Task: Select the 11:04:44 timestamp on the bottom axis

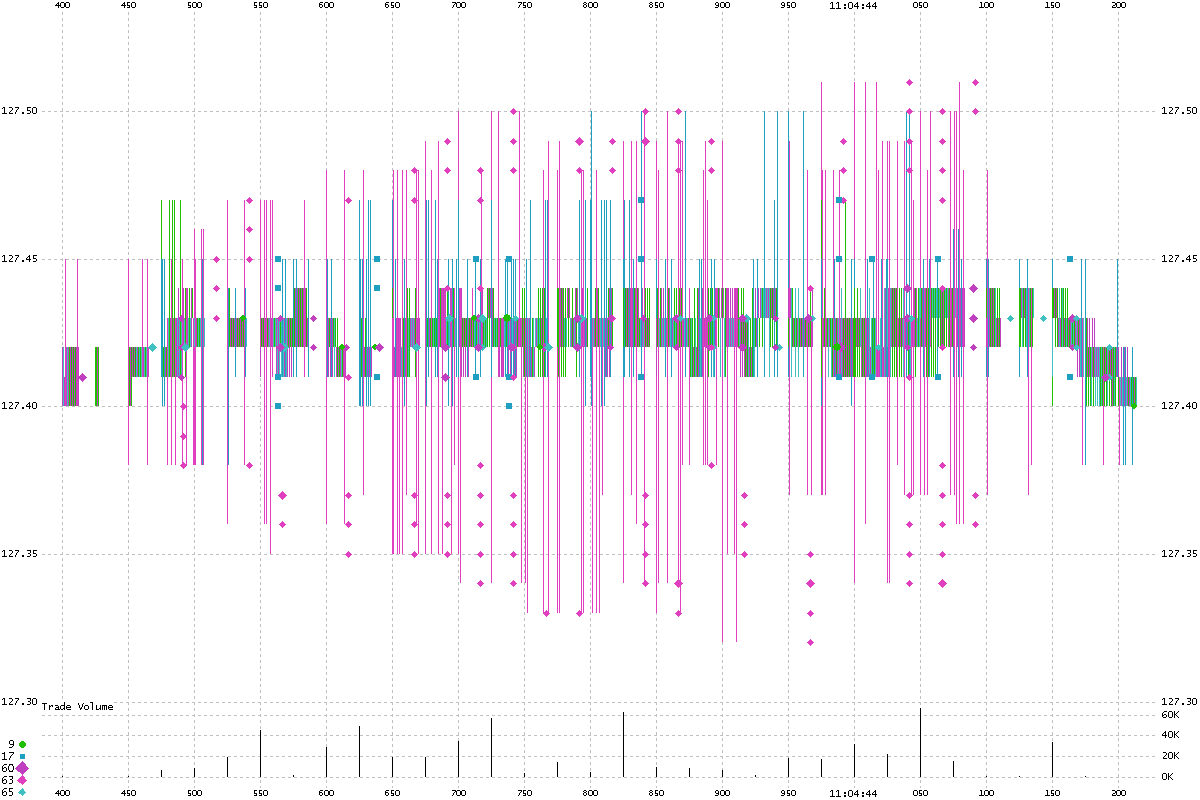Action: click(853, 793)
